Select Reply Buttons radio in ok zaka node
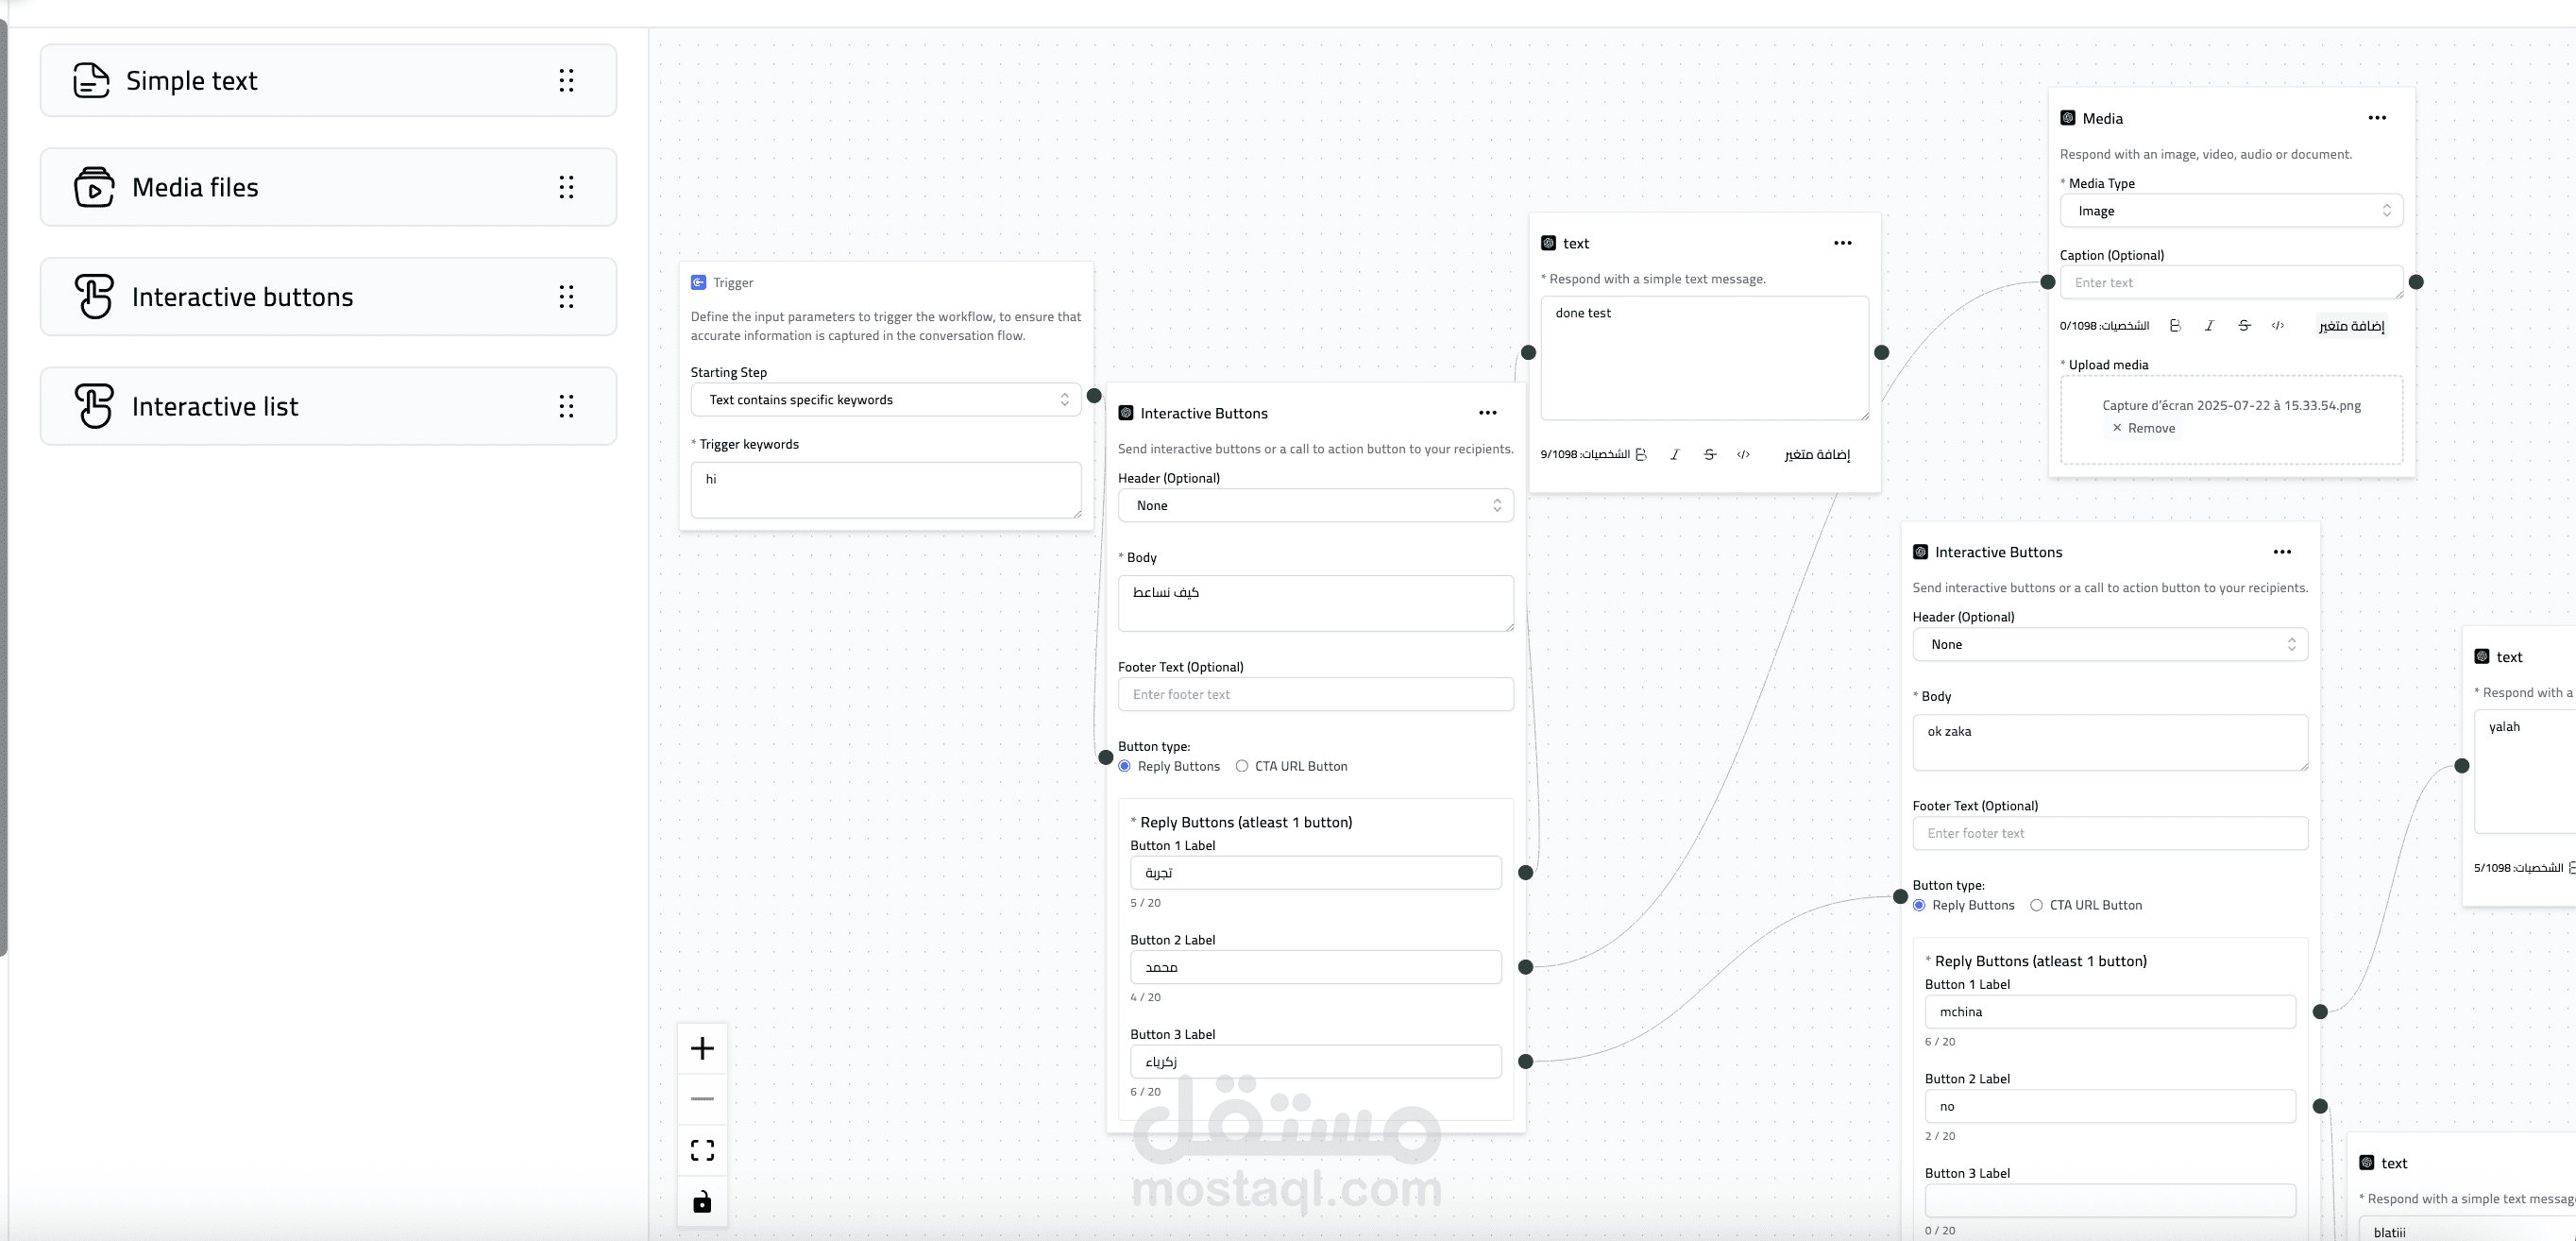Viewport: 2576px width, 1241px height. (x=1919, y=905)
